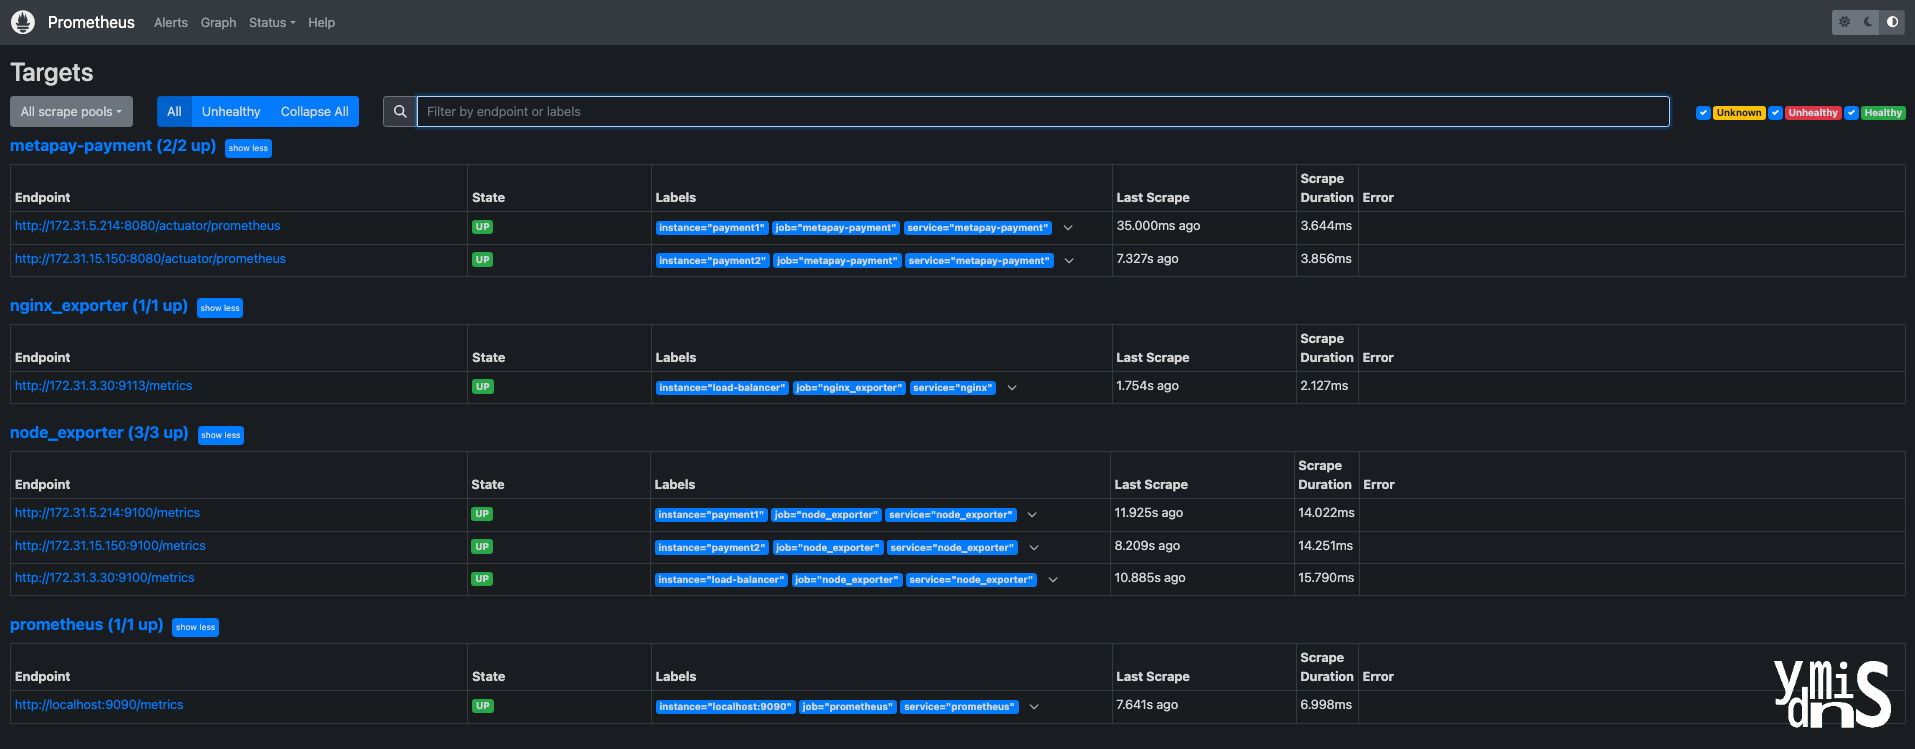Open the nginx_exporter (1/1 up) heading link
Viewport: 1915px width, 749px height.
(x=99, y=306)
